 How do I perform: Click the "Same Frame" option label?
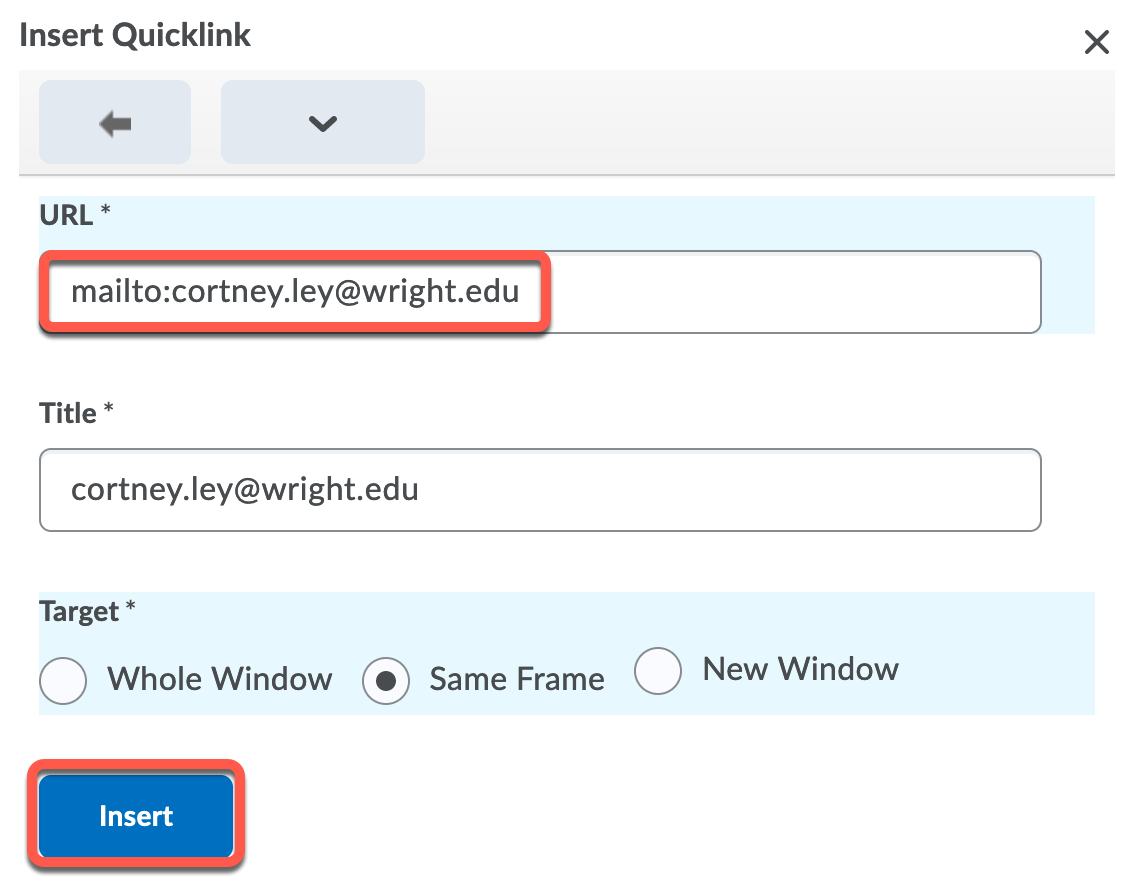click(517, 680)
